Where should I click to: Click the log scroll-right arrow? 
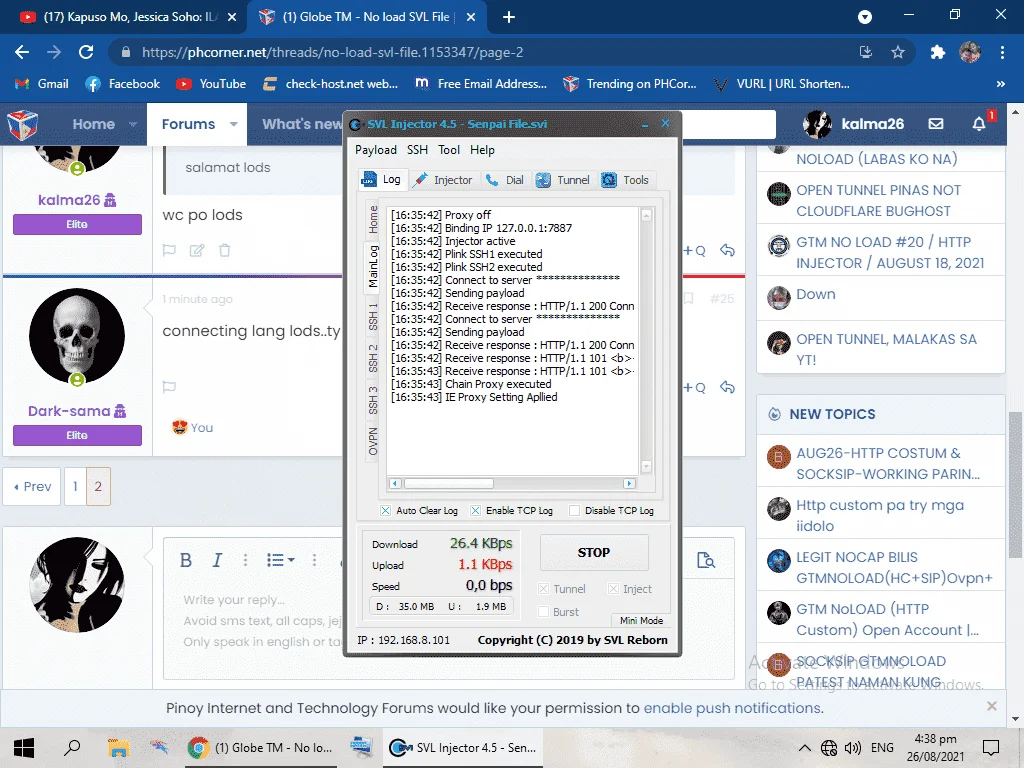point(629,483)
